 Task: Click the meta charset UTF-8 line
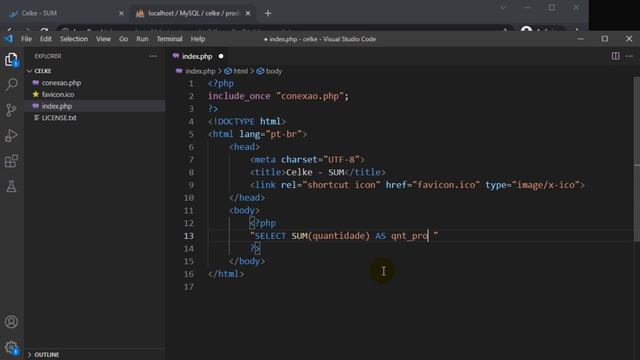[x=307, y=160]
